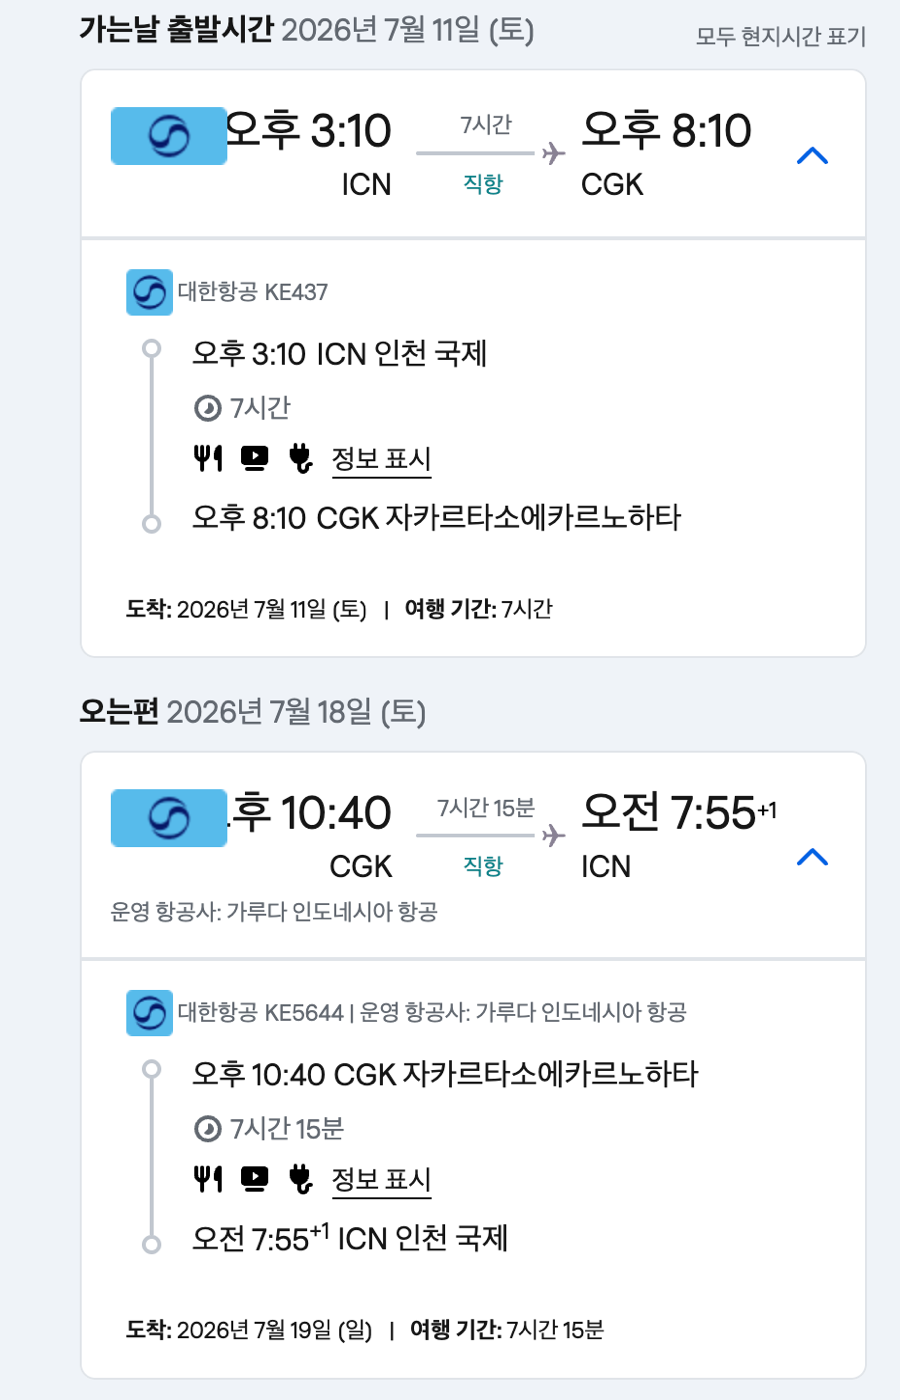
Task: Open 정보 표시 link for return flight
Action: click(381, 1180)
